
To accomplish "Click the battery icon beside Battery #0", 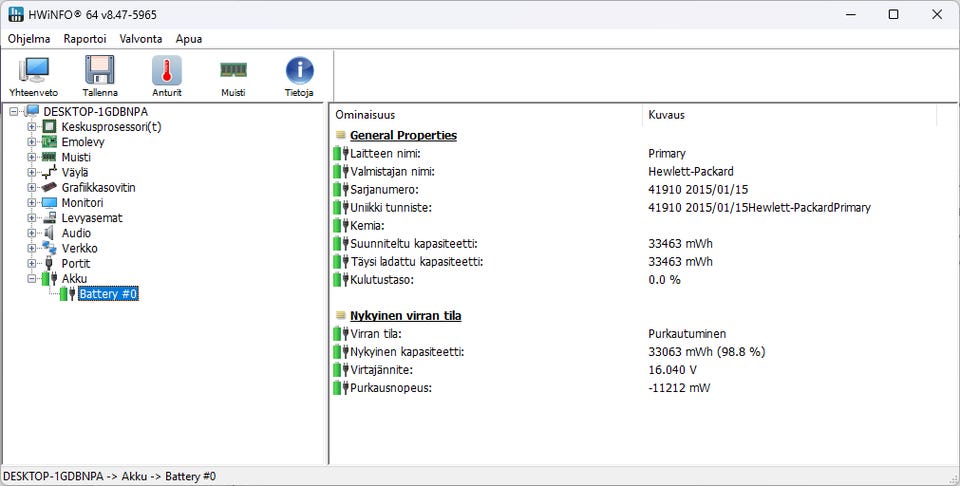I will coord(67,294).
